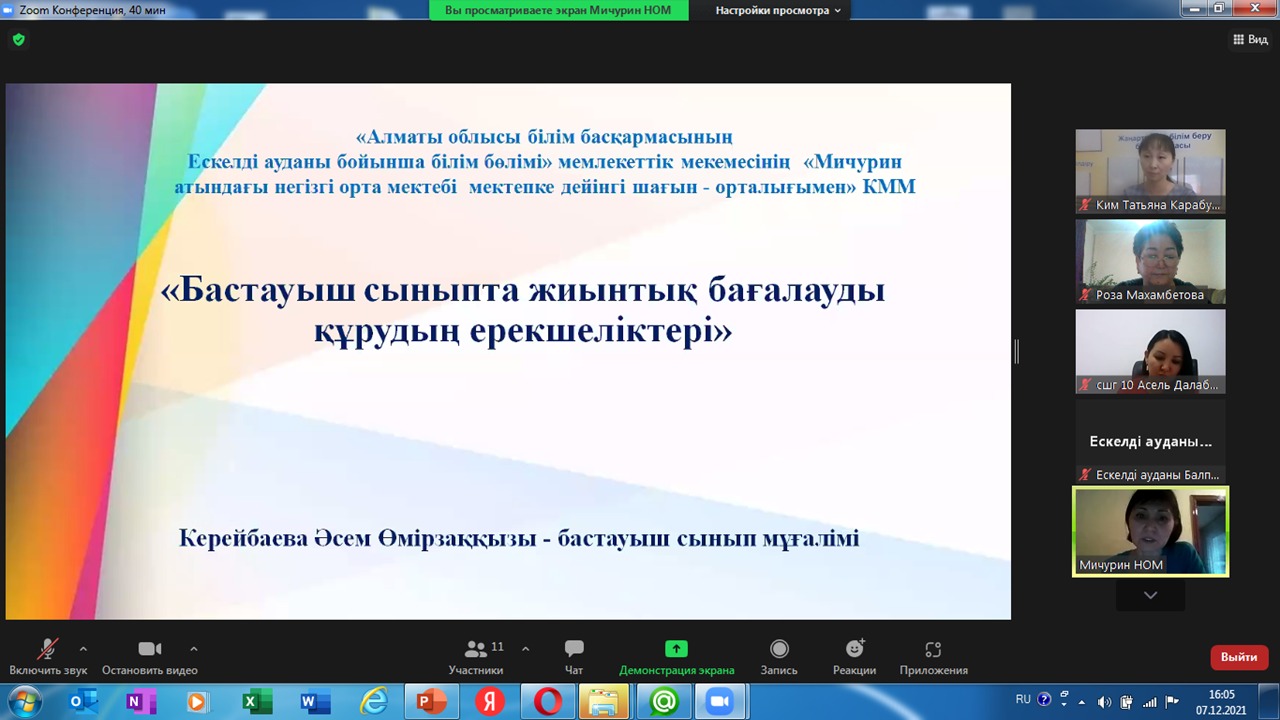The height and width of the screenshot is (720, 1280).
Task: Open the Вид view layout menu
Action: point(1250,39)
